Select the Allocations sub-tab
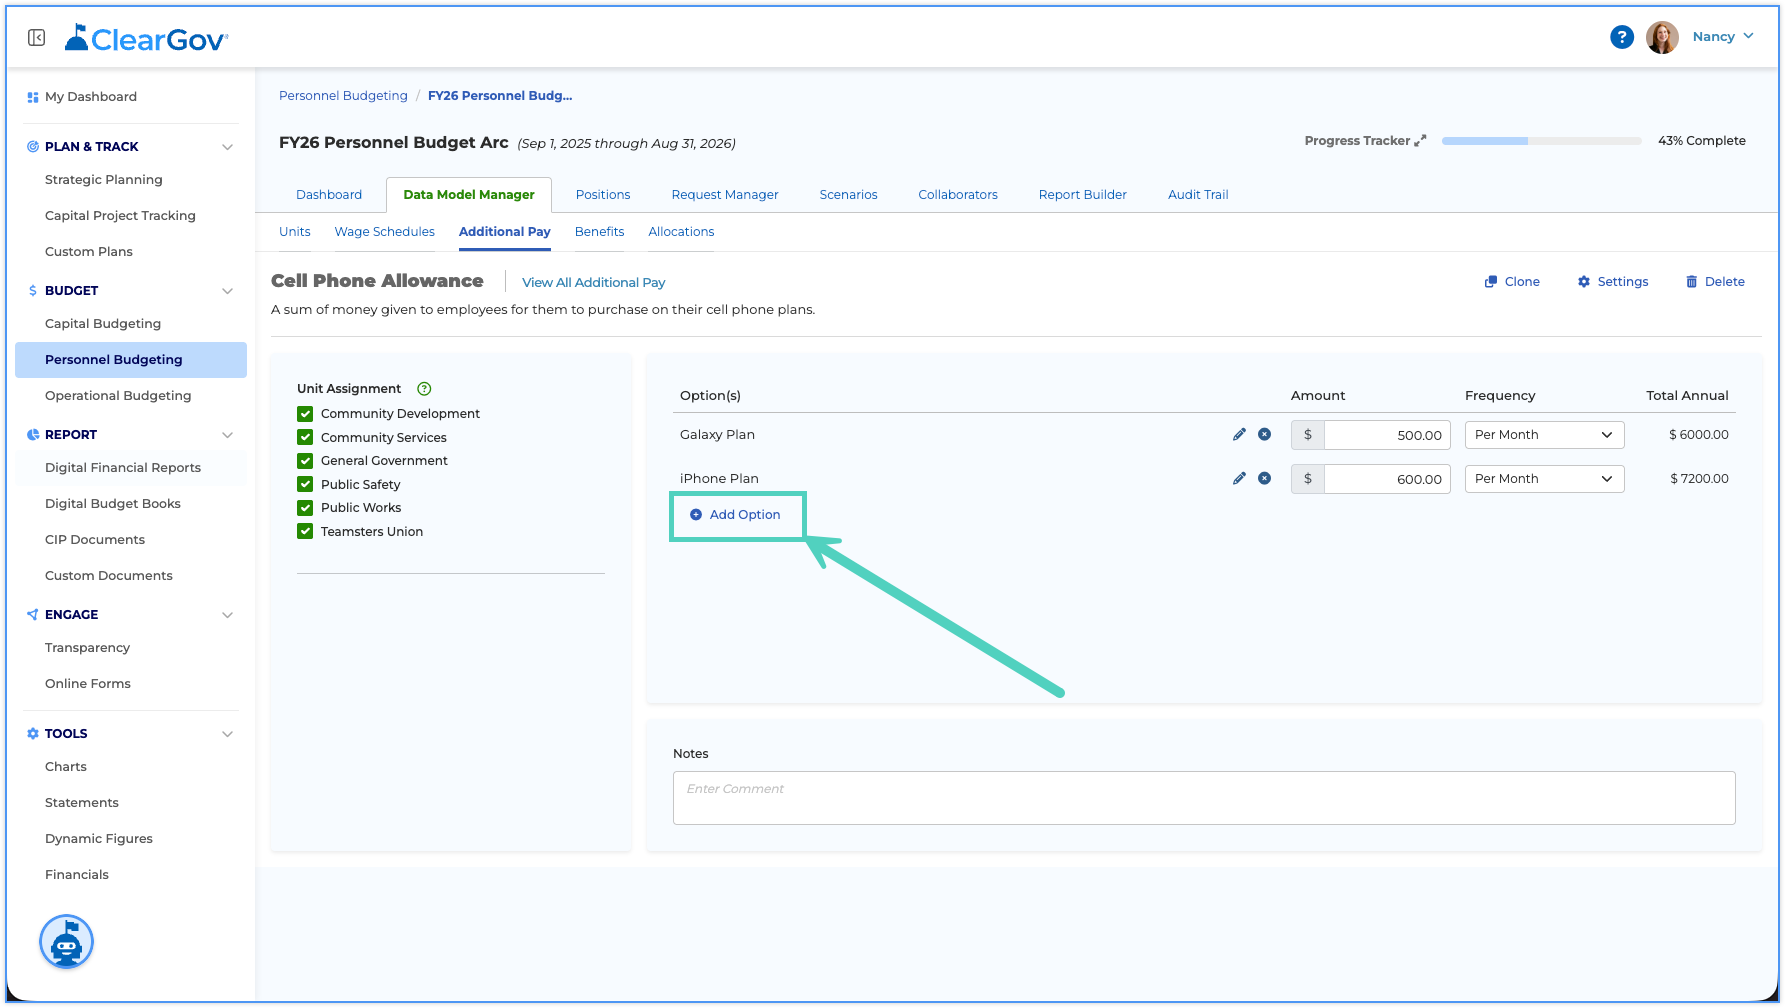The width and height of the screenshot is (1785, 1008). click(681, 232)
